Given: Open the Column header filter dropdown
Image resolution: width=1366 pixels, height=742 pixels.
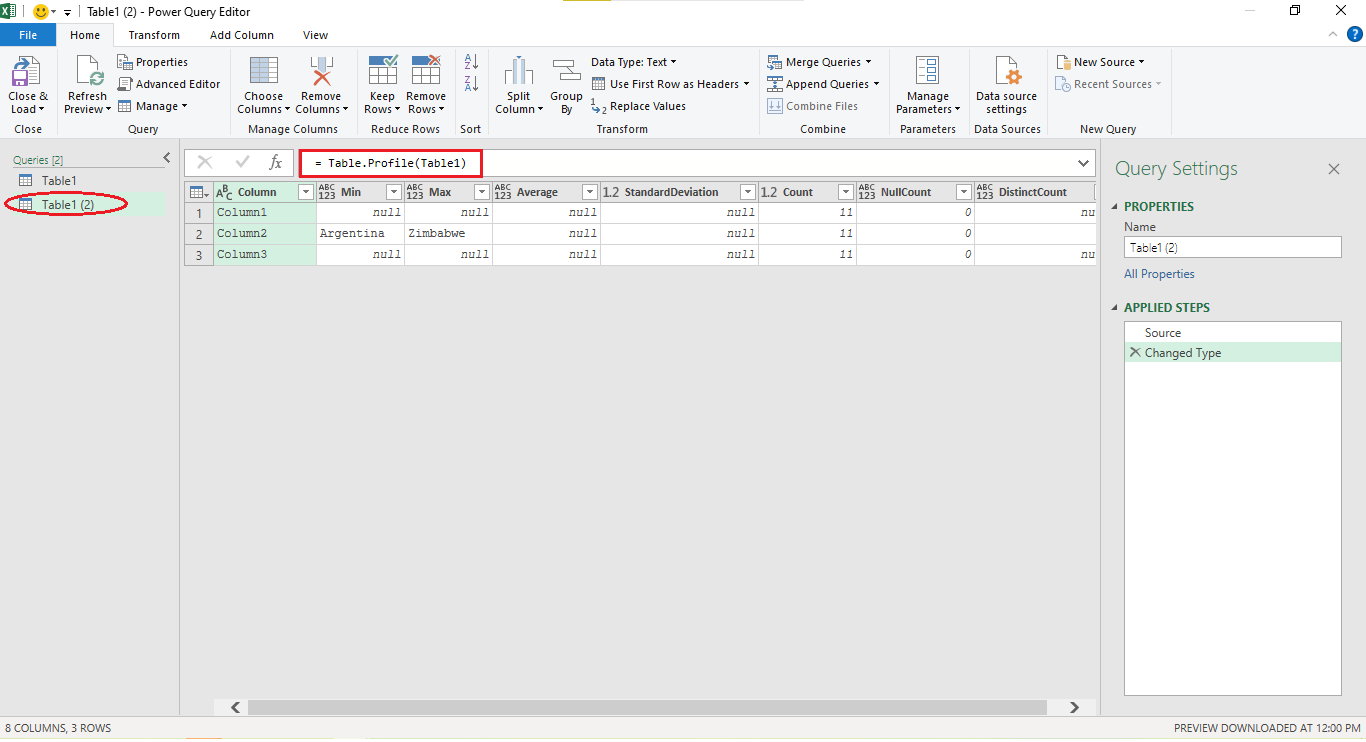Looking at the screenshot, I should point(306,192).
